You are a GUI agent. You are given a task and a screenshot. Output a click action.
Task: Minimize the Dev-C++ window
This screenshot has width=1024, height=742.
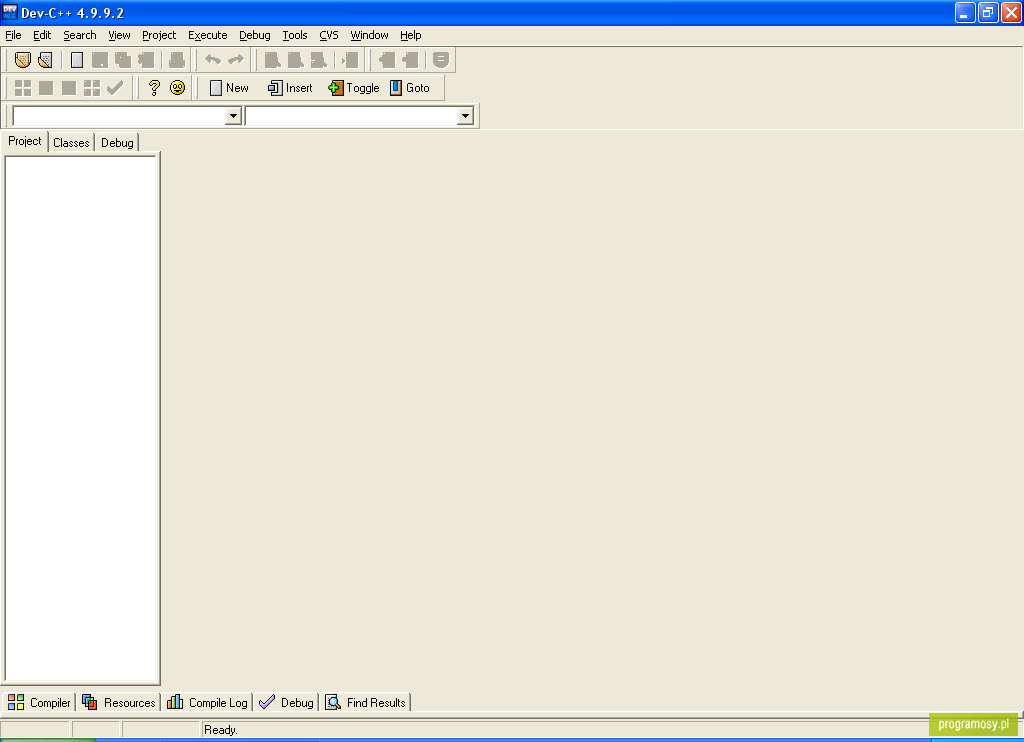965,12
